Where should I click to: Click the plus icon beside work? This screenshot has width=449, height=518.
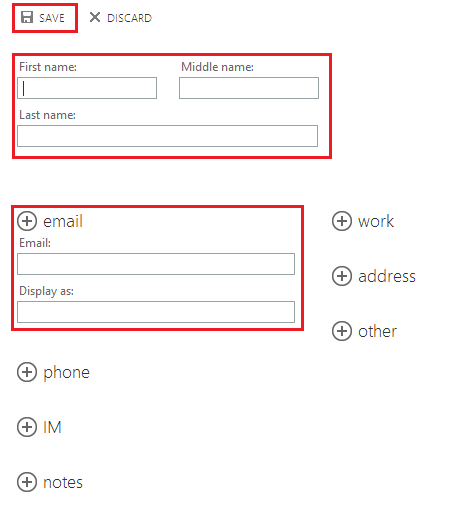coord(342,221)
